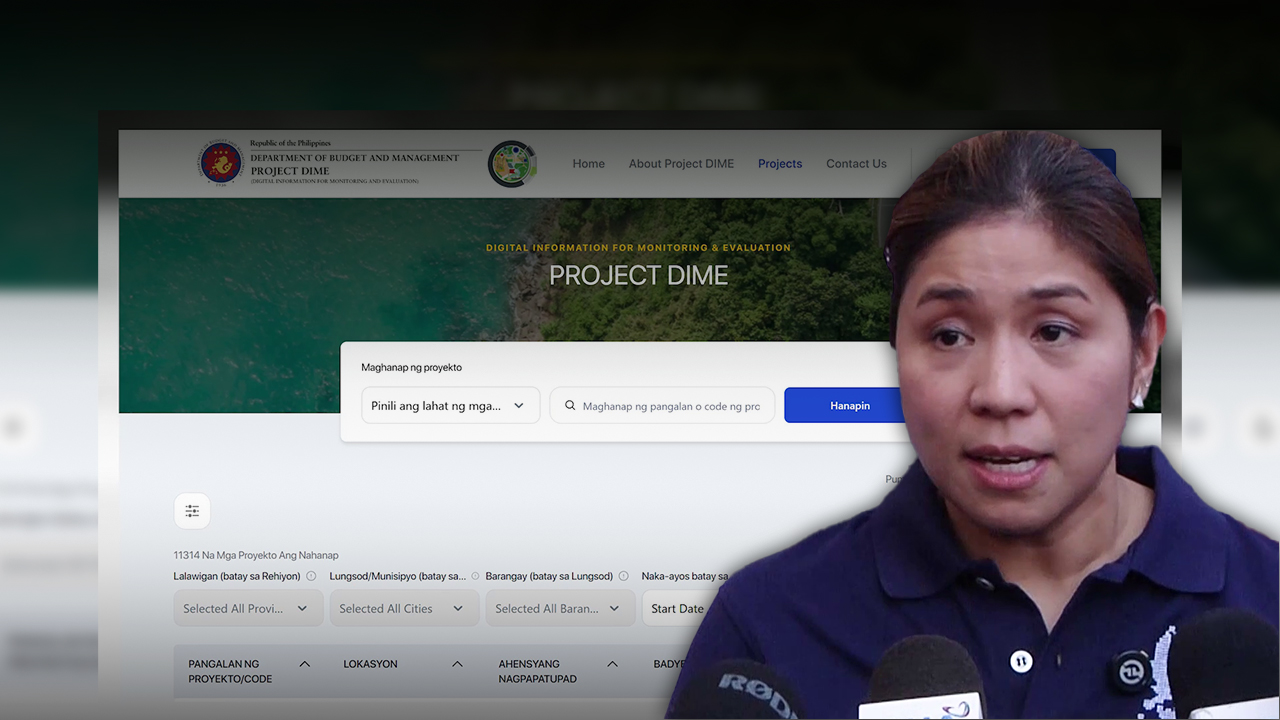The image size is (1280, 720).
Task: Click the Start Date field
Action: tap(680, 608)
